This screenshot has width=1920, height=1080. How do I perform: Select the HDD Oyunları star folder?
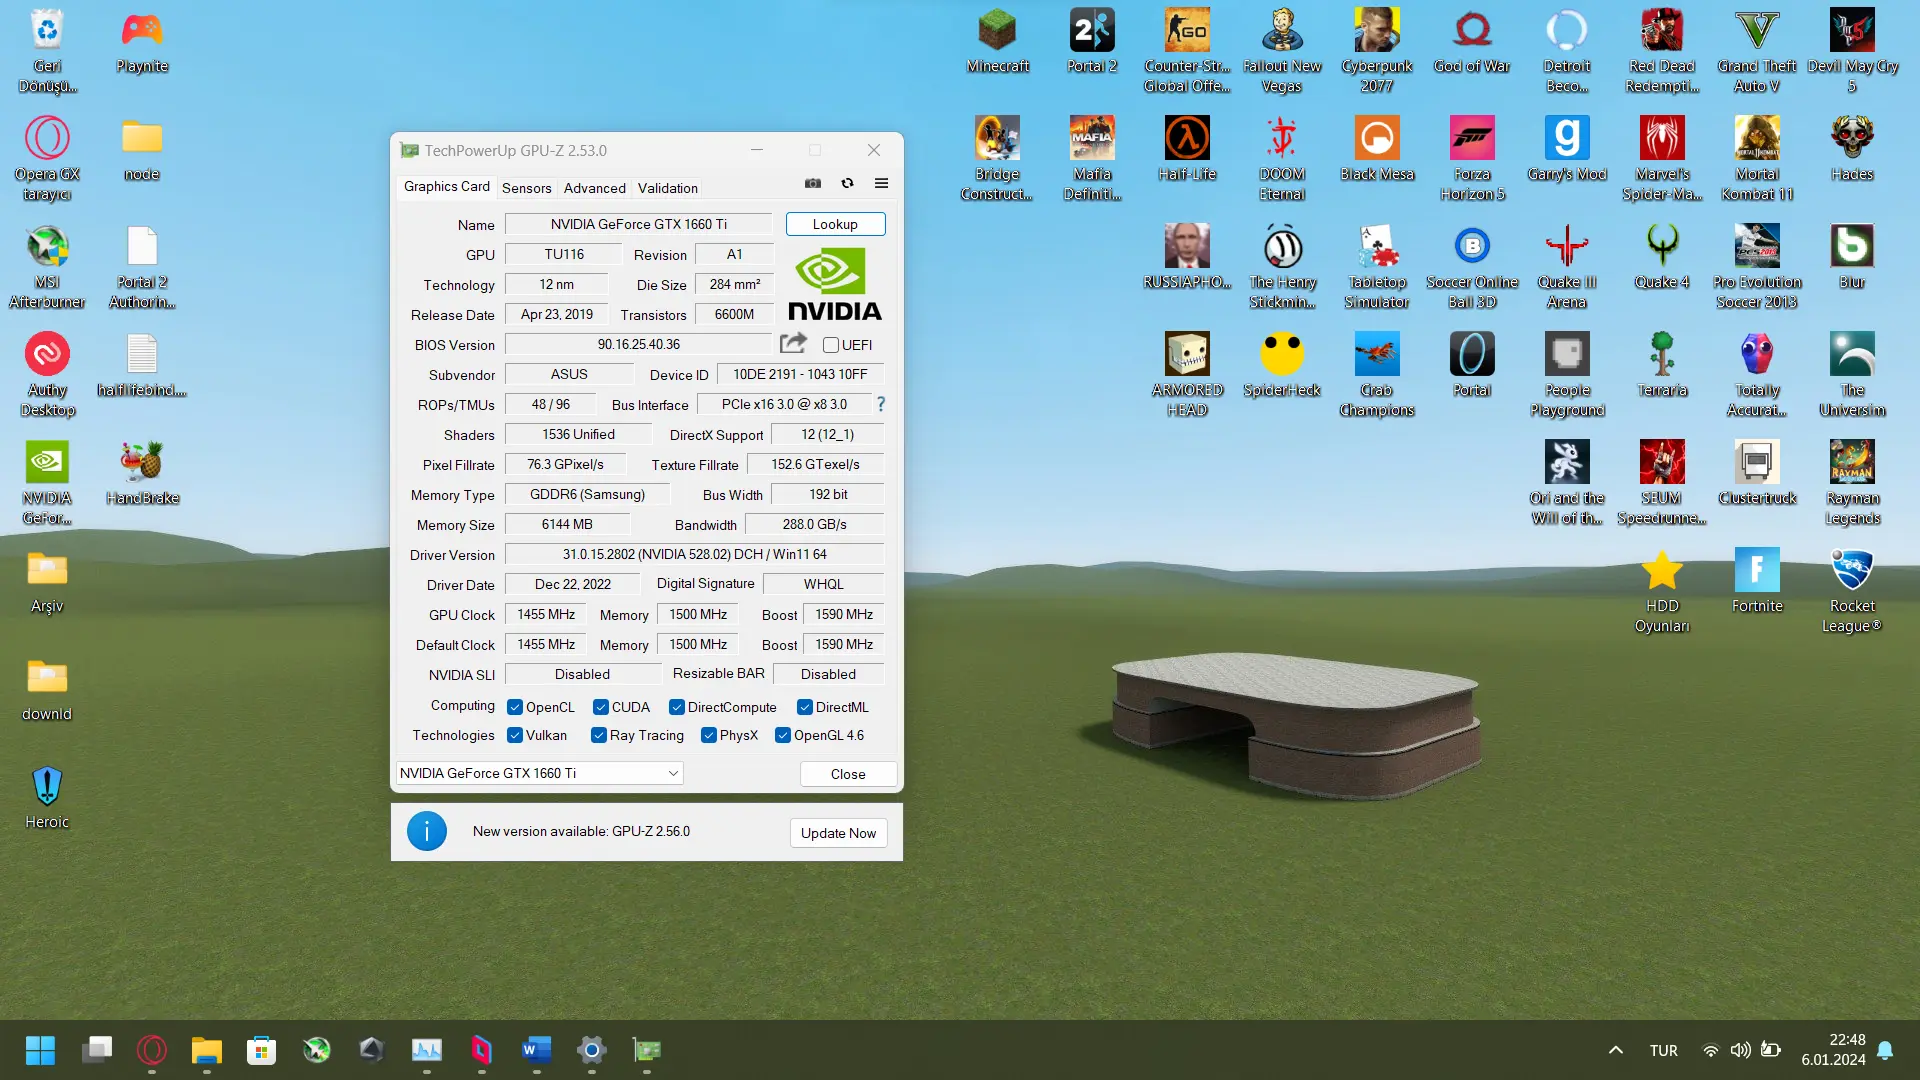[x=1662, y=590]
